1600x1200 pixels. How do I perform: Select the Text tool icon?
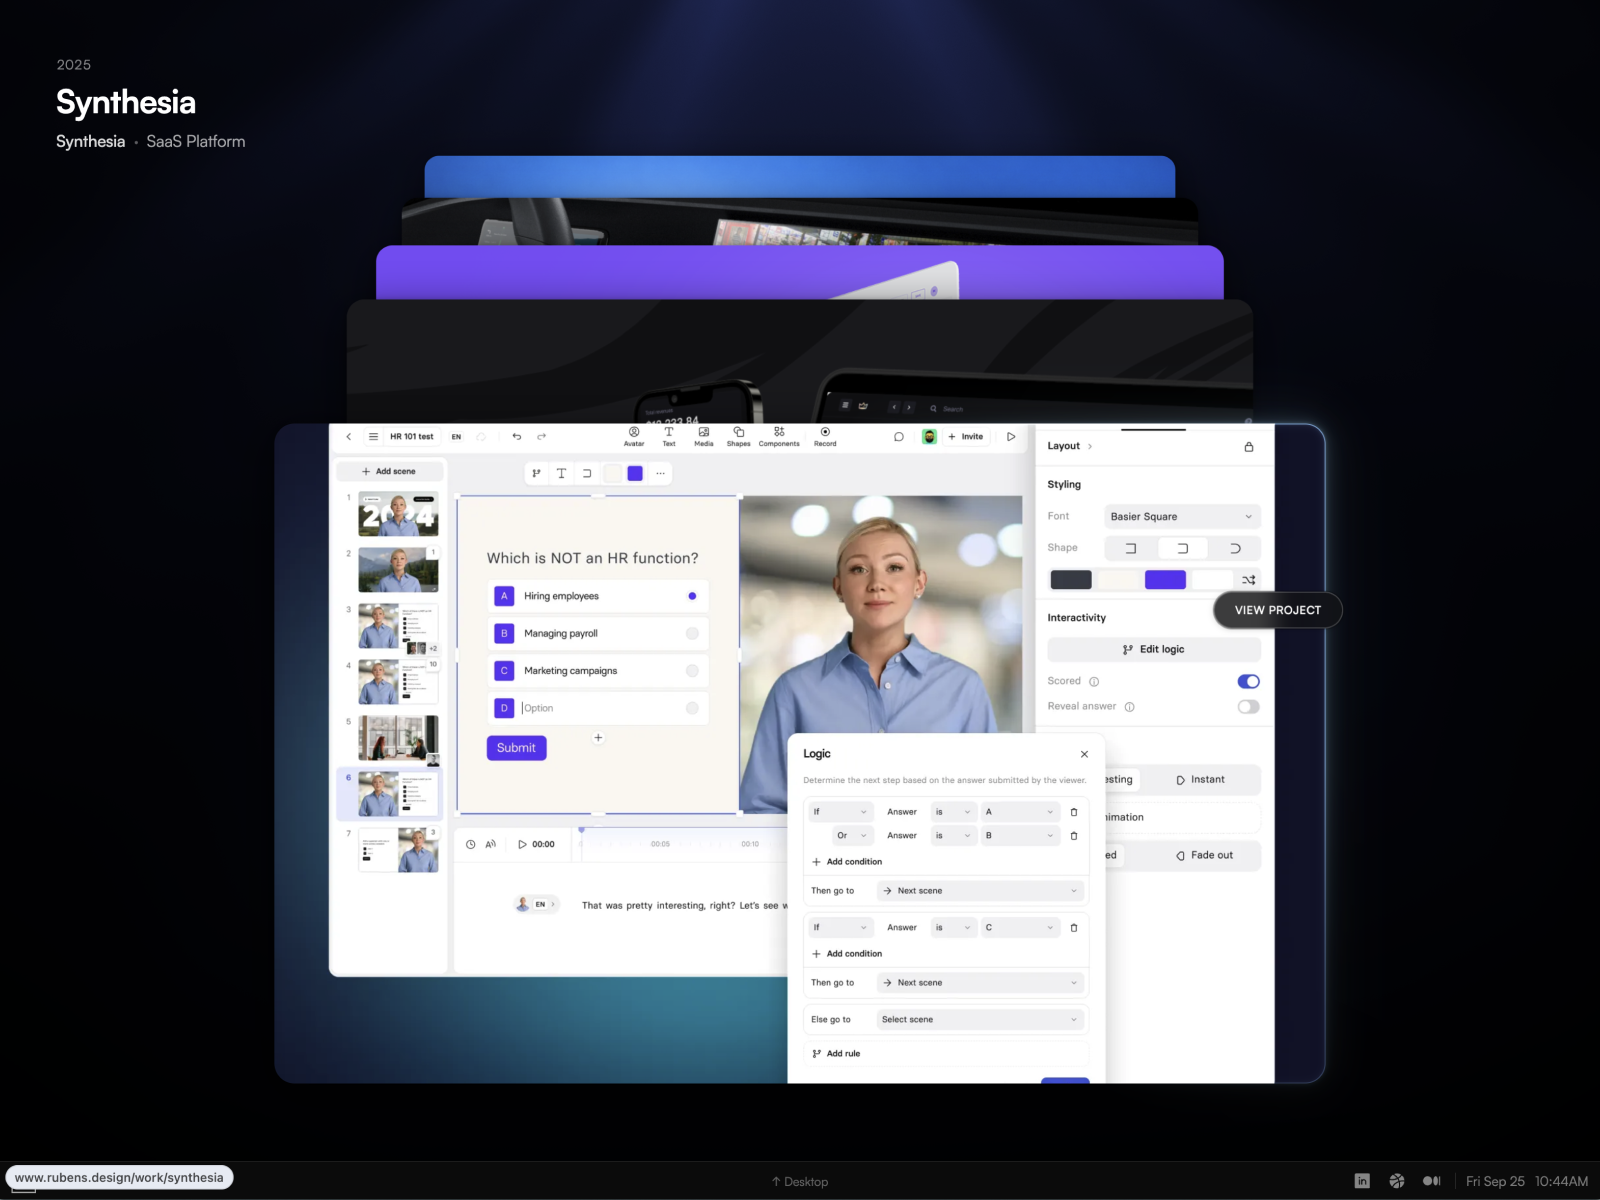669,436
